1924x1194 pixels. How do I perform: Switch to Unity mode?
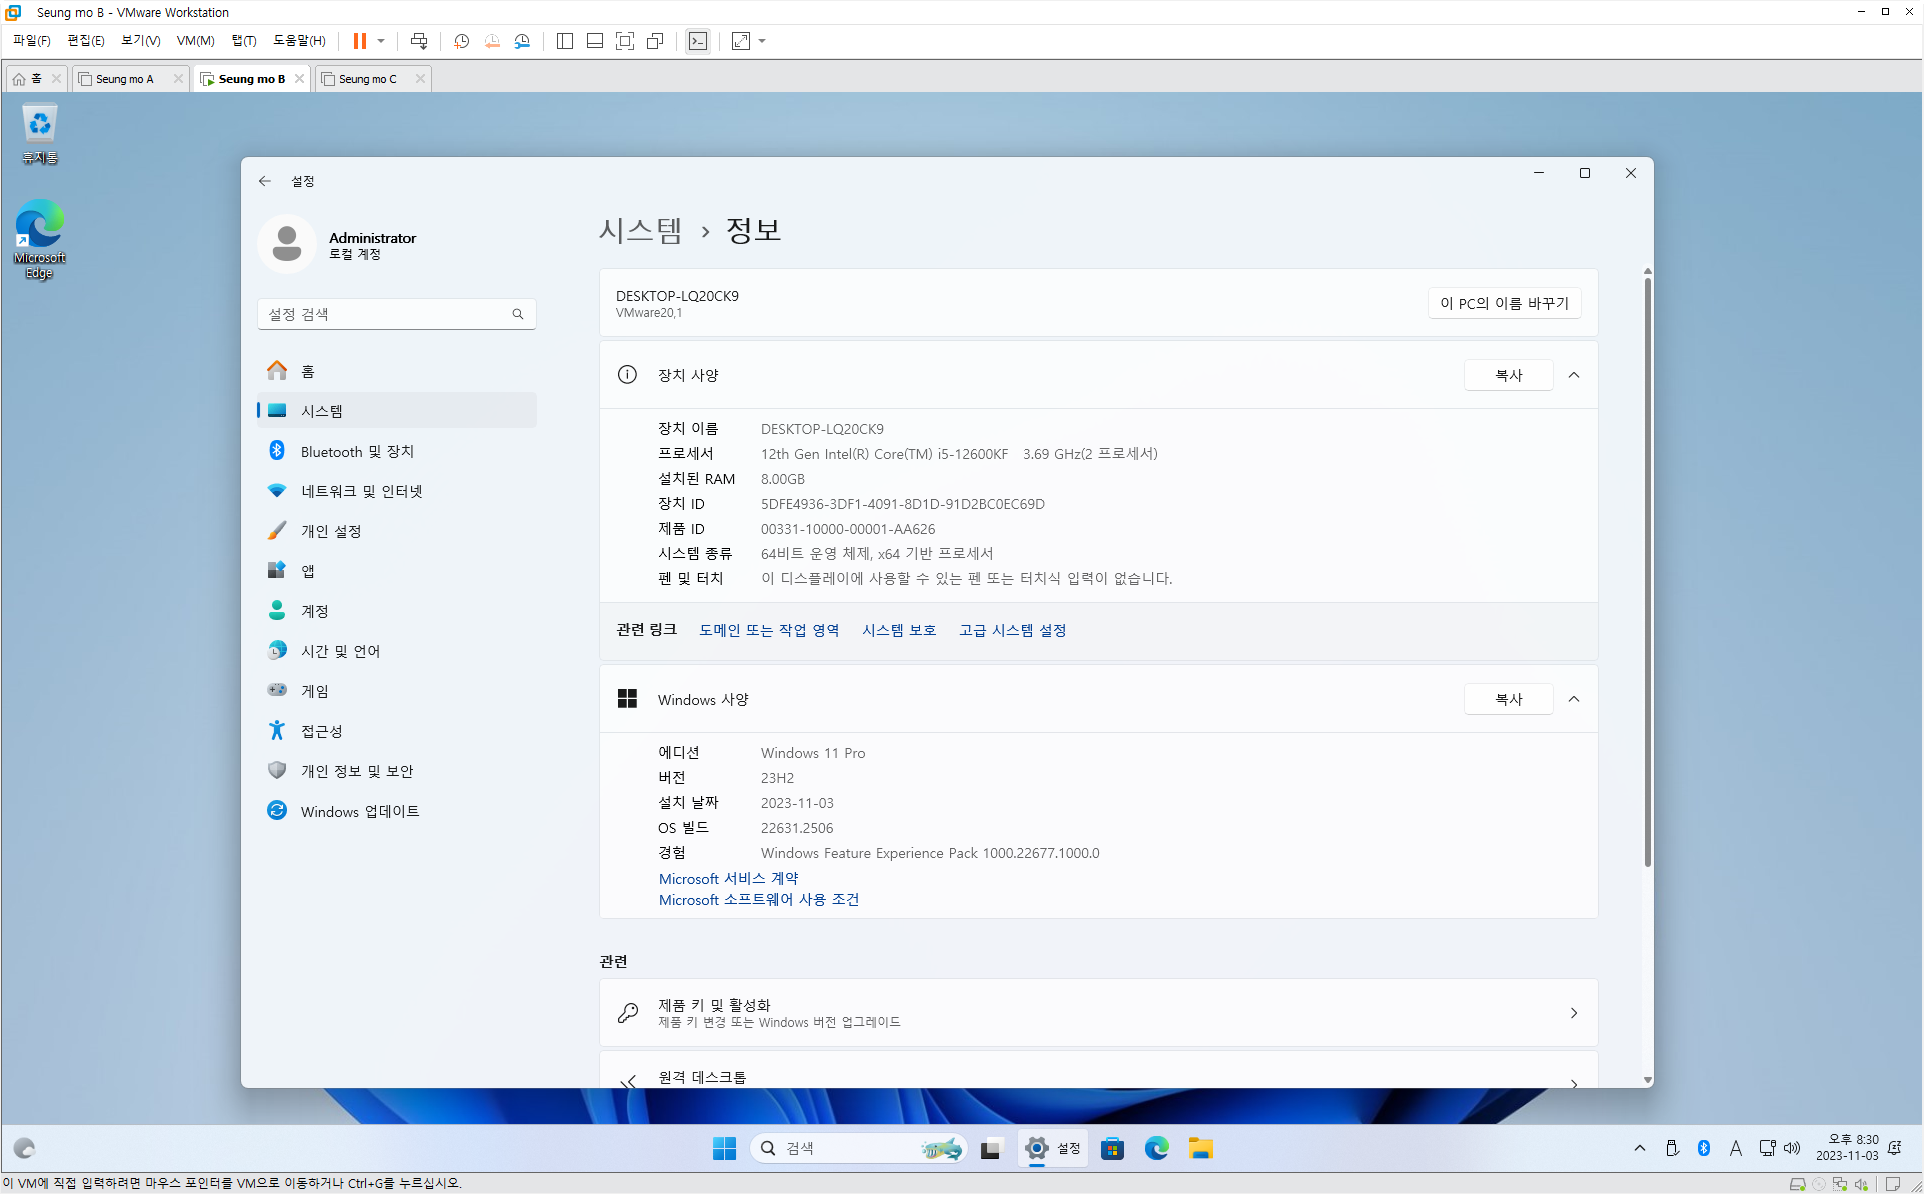point(655,41)
